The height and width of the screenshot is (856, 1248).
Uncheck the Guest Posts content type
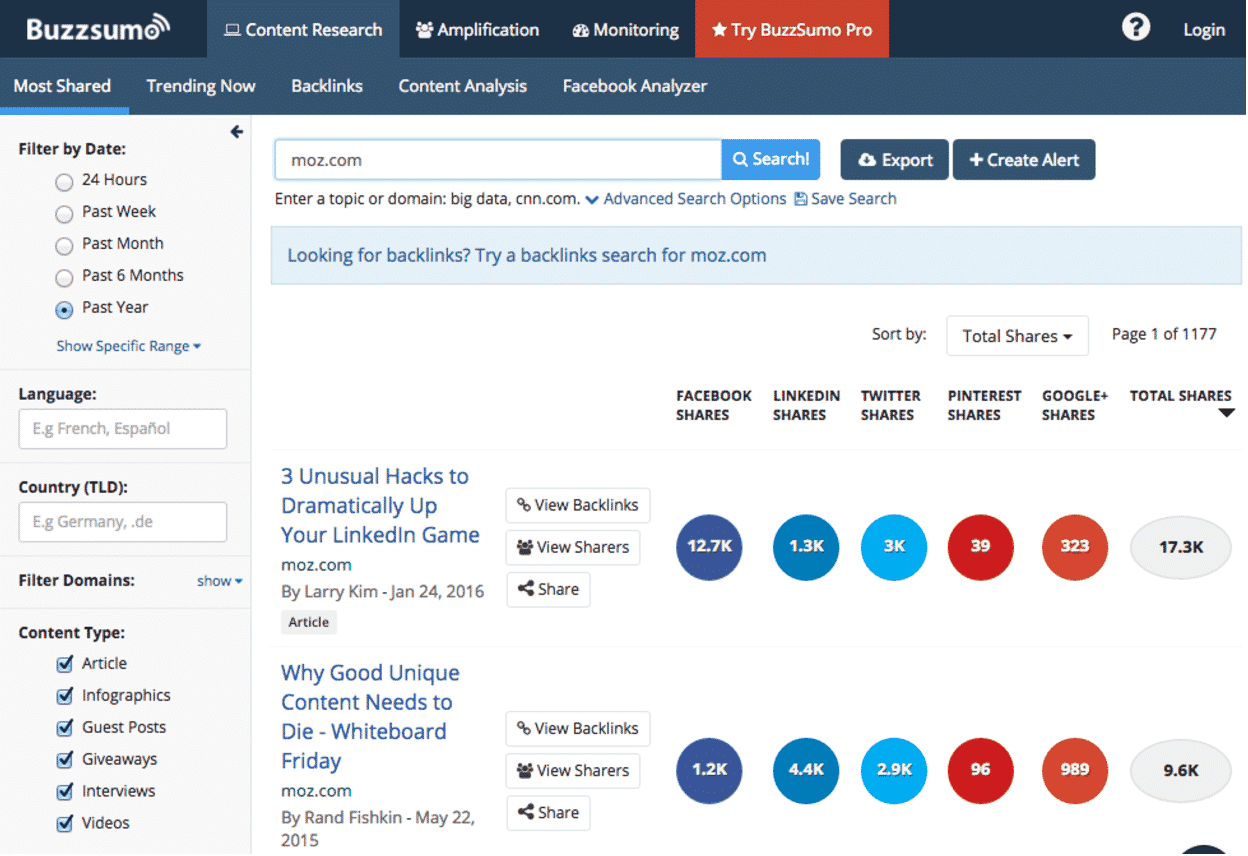pyautogui.click(x=65, y=728)
